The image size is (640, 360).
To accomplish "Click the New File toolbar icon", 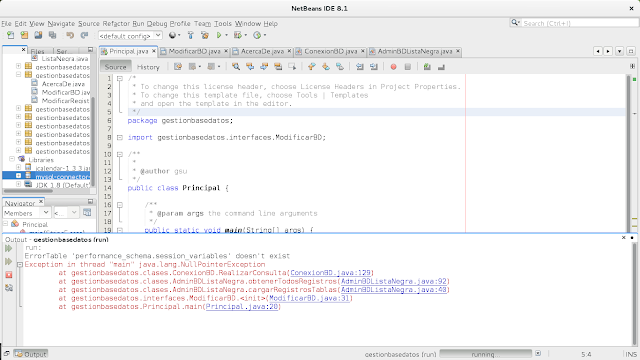I will pos(10,35).
